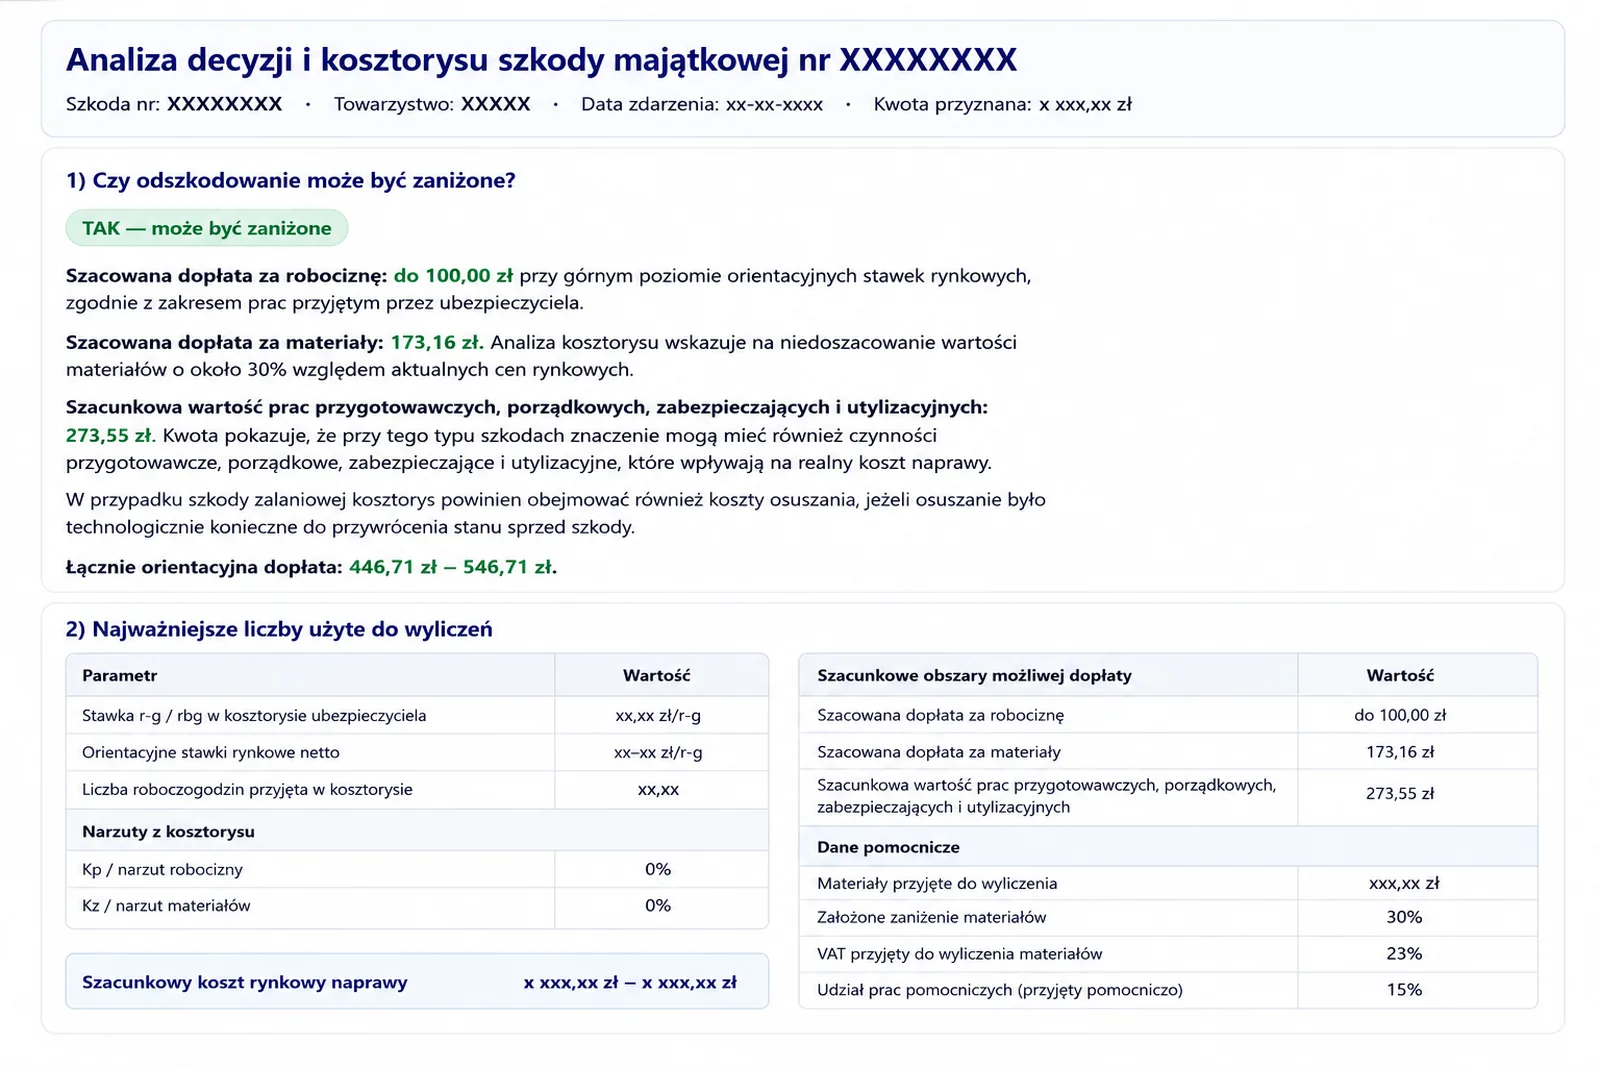The image size is (1600, 1067).
Task: Click range 'x xxx,xx zł – x xxx,xx zł'
Action: click(630, 982)
